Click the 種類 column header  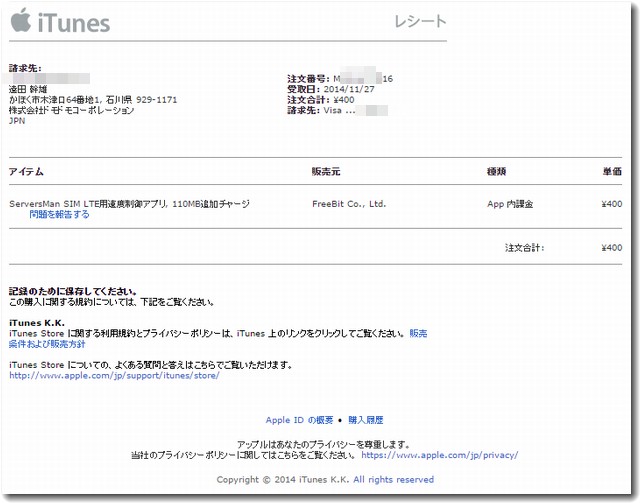pyautogui.click(x=496, y=171)
